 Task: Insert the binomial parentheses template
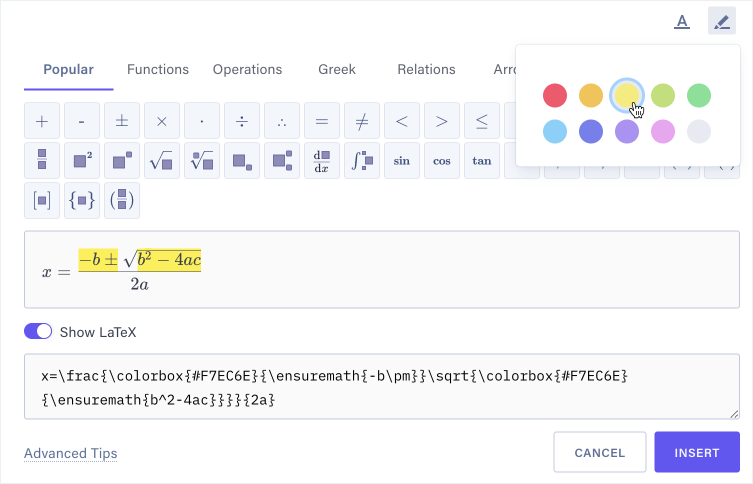(122, 200)
